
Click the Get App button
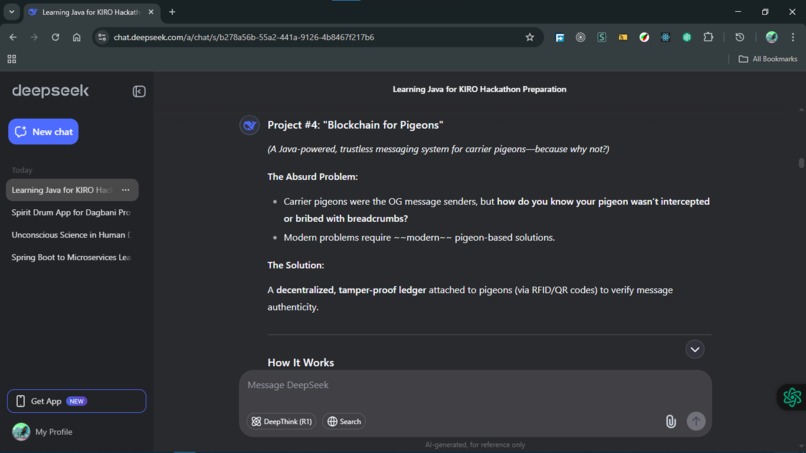(x=77, y=401)
